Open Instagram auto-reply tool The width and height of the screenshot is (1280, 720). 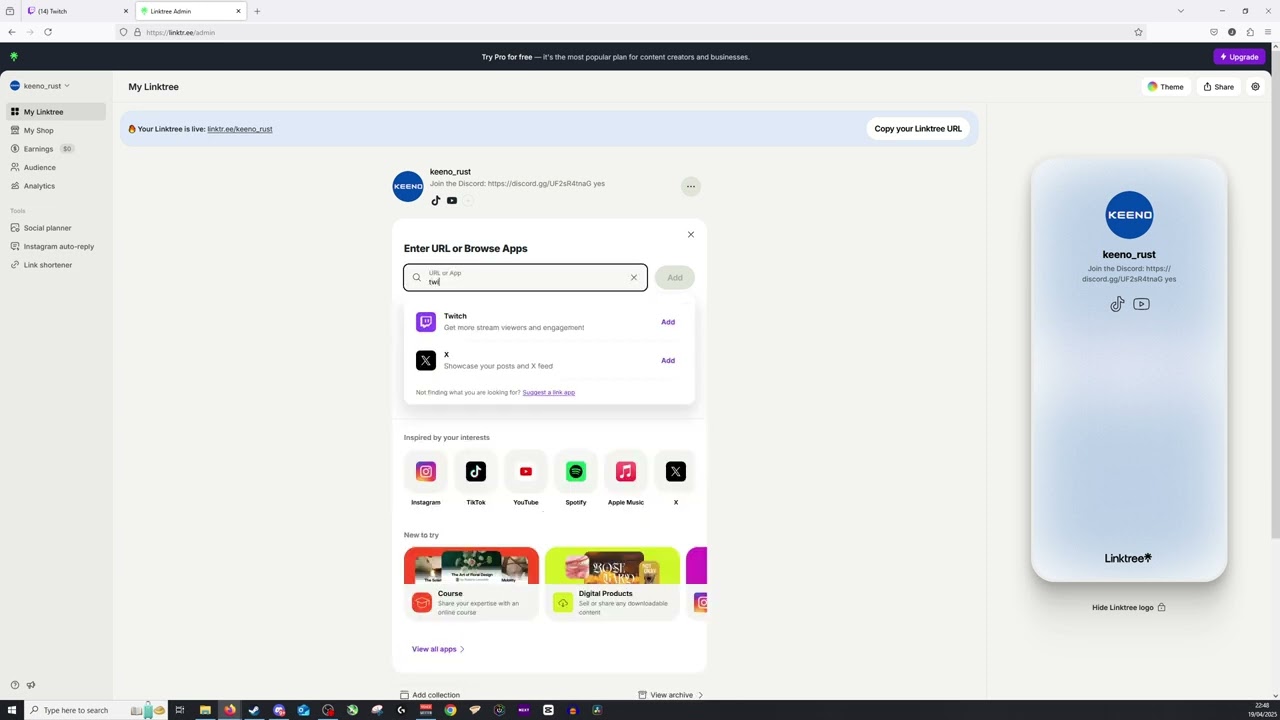pyautogui.click(x=58, y=246)
